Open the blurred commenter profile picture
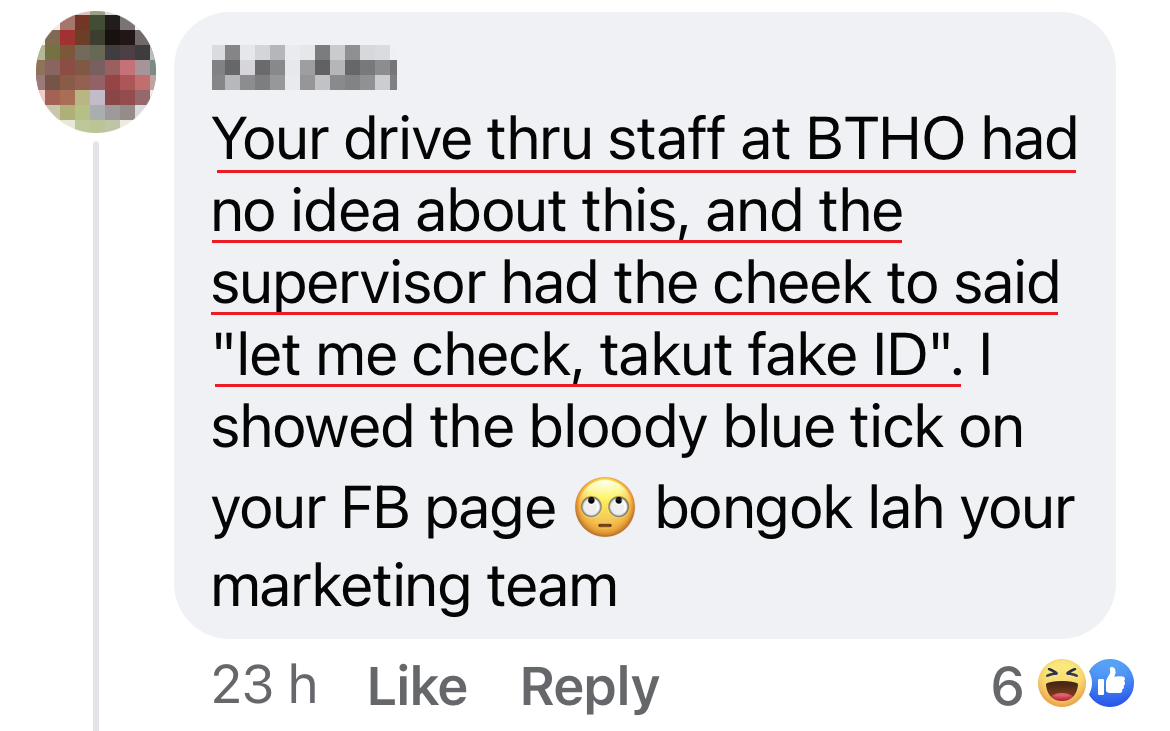 pos(96,72)
